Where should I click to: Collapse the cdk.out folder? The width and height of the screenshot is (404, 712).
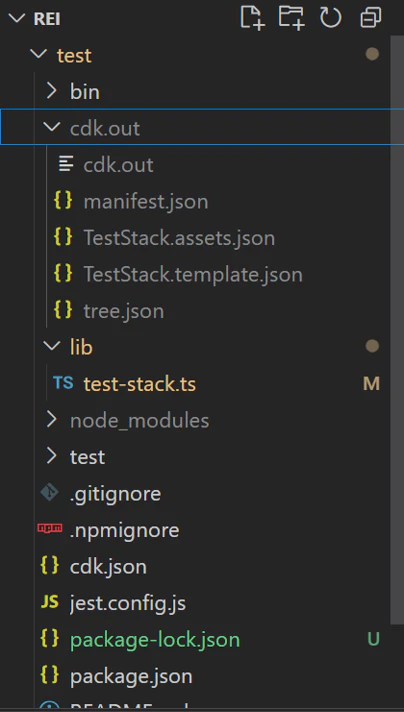[51, 128]
